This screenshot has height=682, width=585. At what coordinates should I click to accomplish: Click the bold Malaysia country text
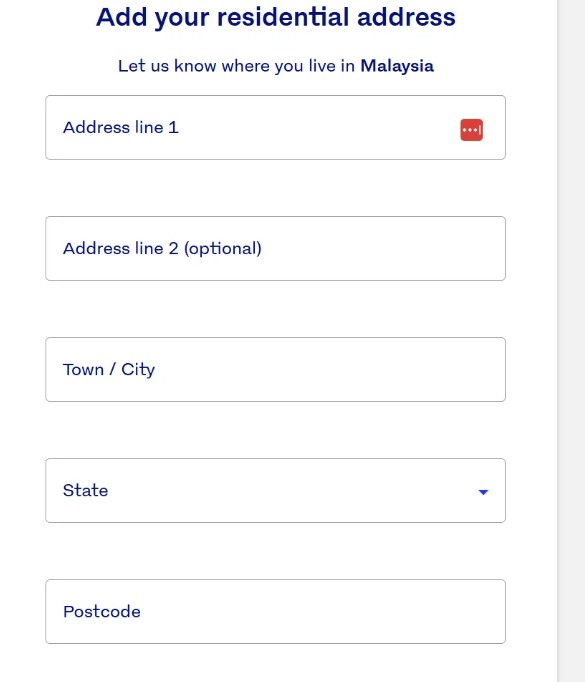pyautogui.click(x=397, y=66)
